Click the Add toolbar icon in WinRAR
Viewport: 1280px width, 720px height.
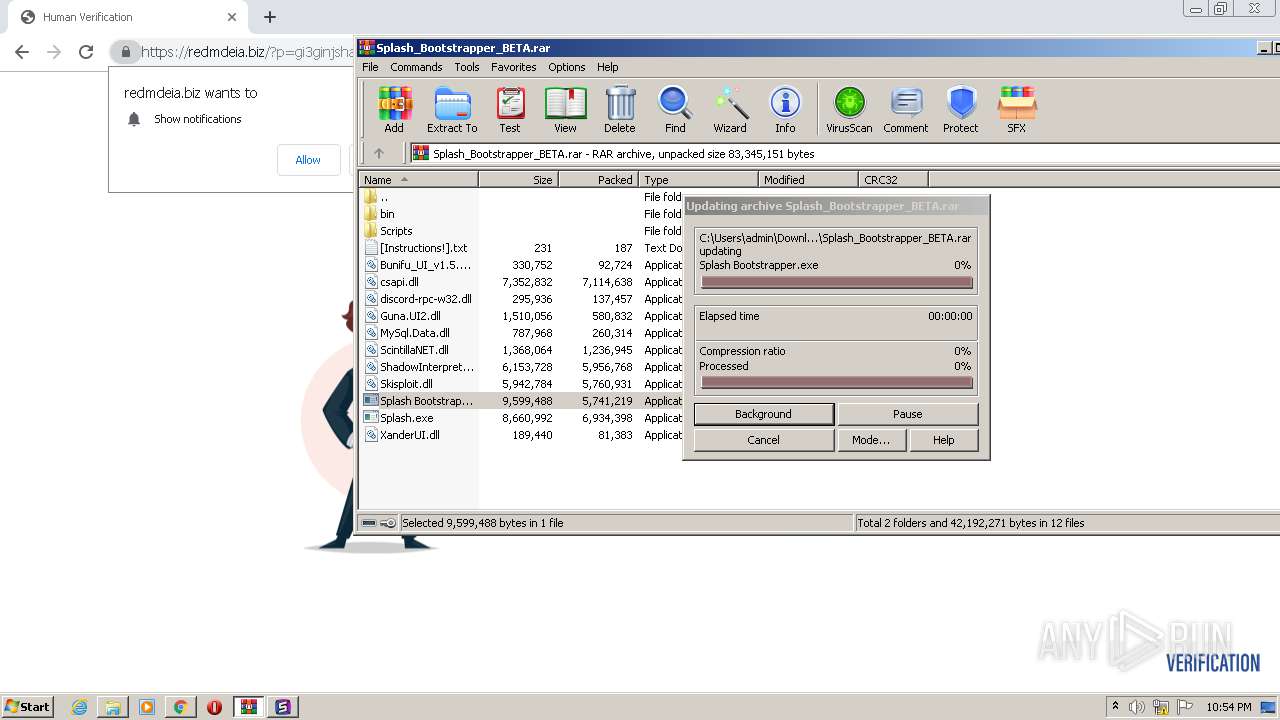point(394,109)
